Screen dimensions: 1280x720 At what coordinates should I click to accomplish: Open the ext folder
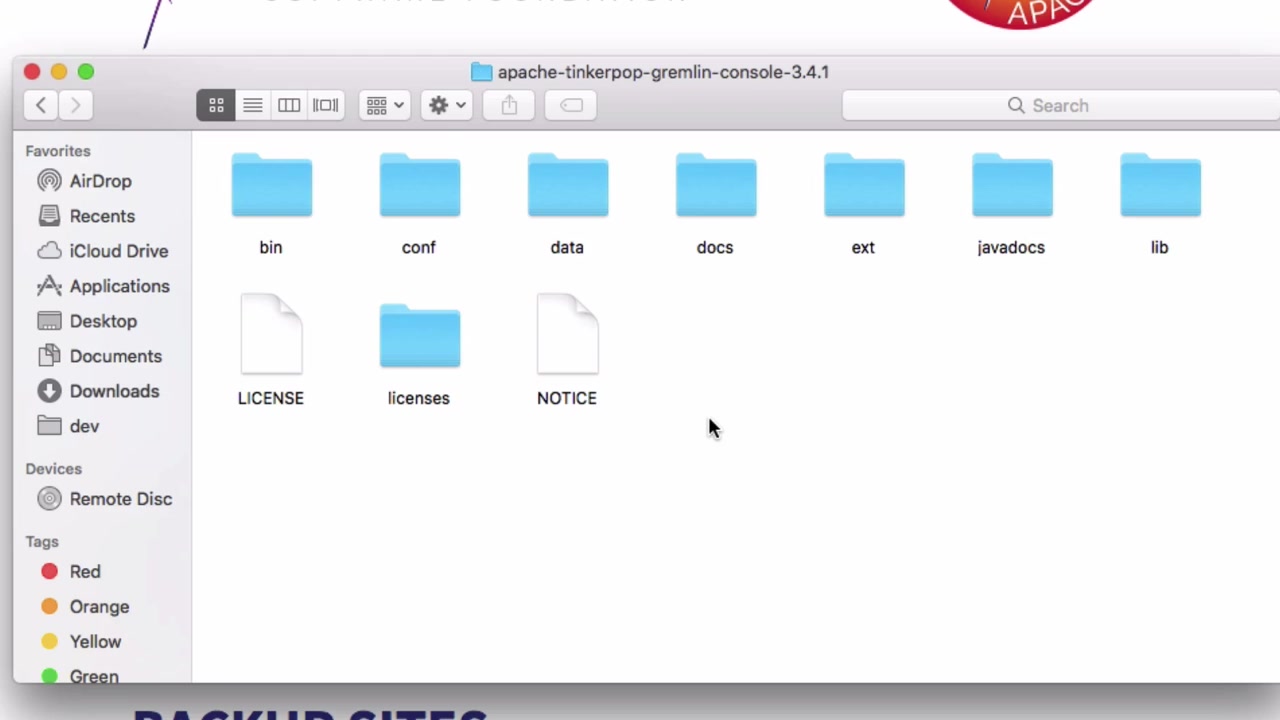click(863, 186)
